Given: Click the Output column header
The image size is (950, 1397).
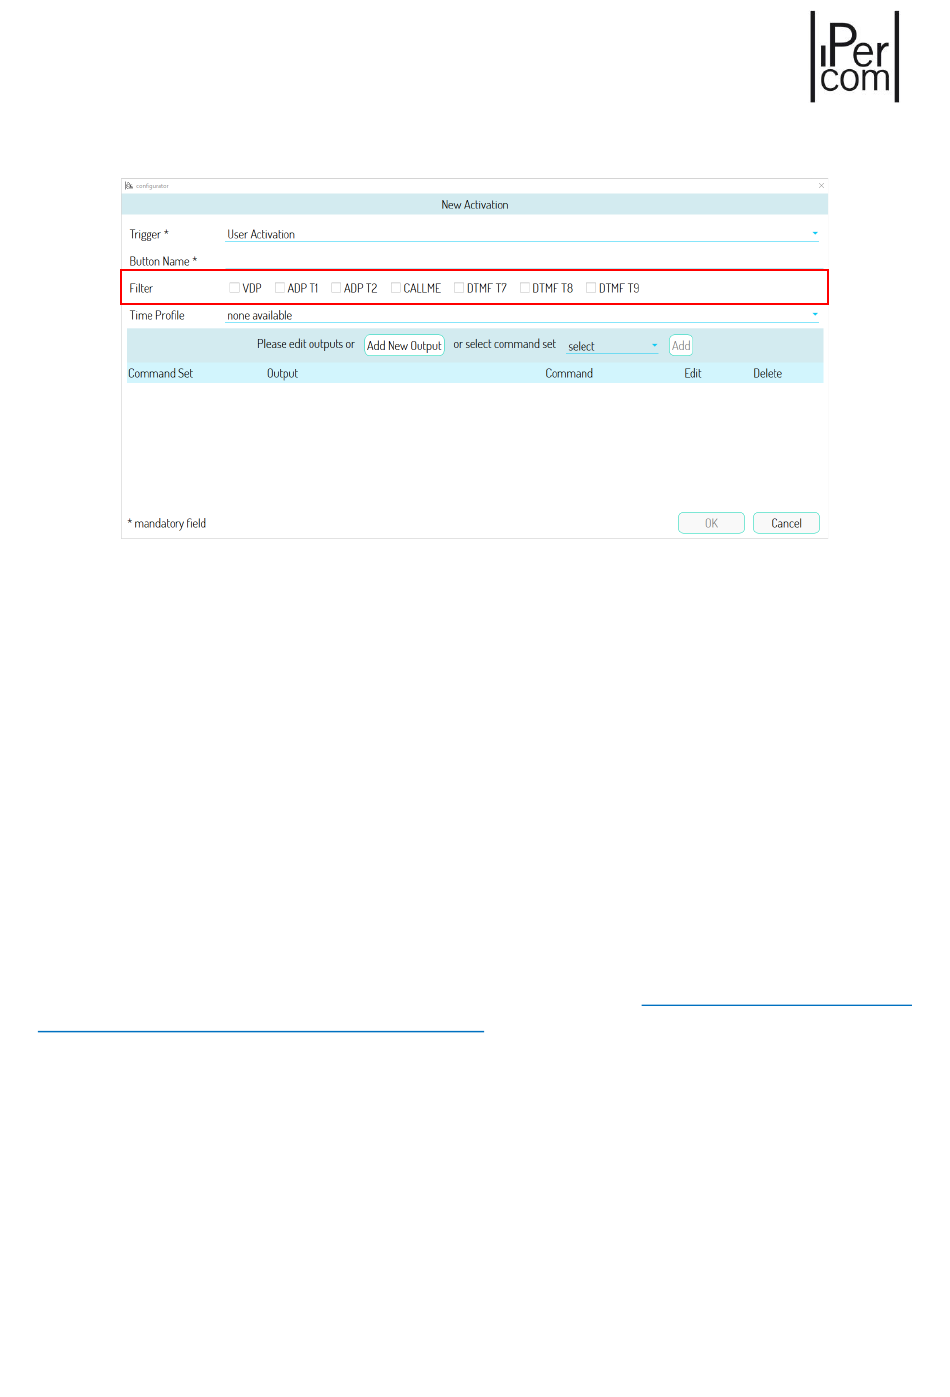Looking at the screenshot, I should [282, 373].
